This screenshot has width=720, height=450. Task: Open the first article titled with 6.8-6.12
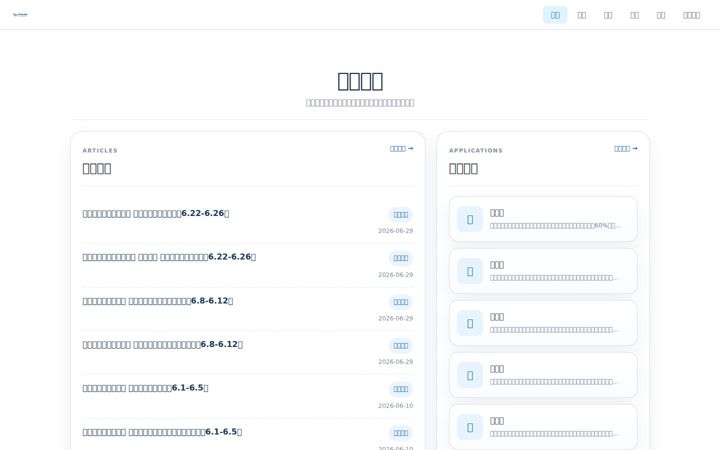tap(158, 301)
